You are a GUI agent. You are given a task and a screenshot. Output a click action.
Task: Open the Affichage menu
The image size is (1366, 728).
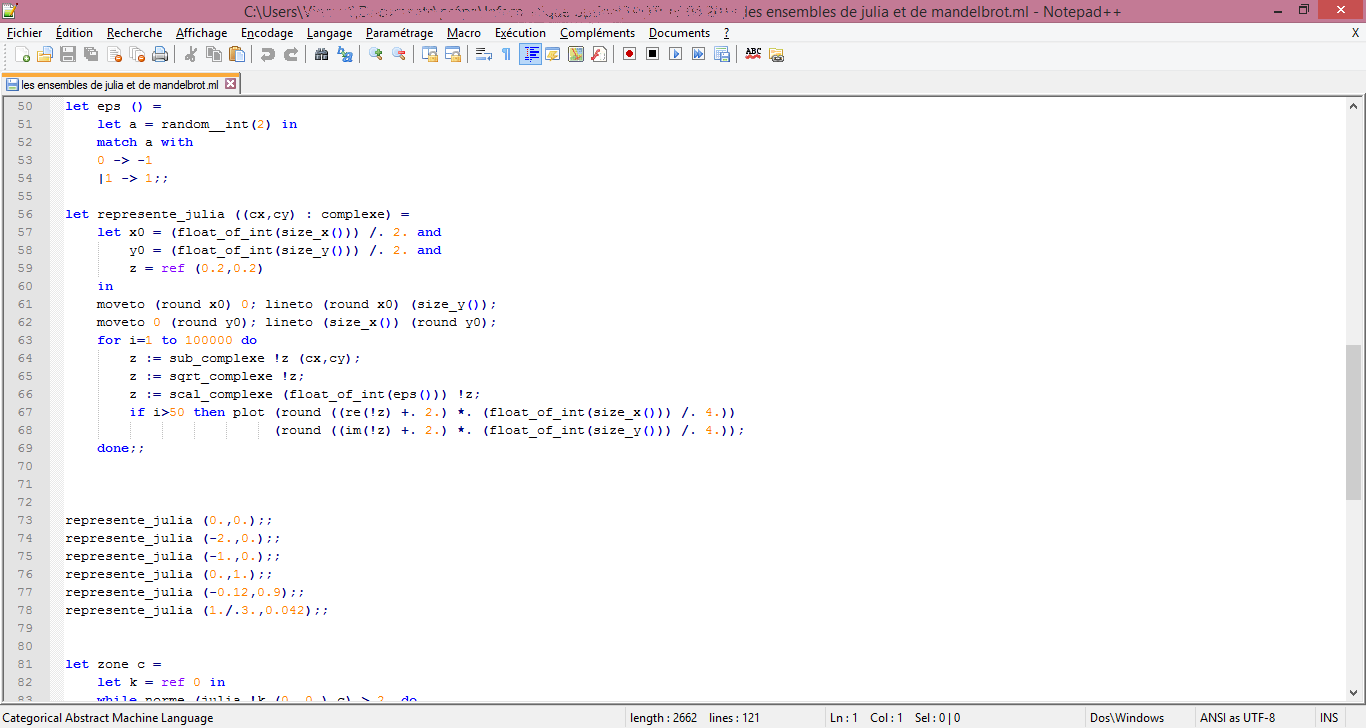pyautogui.click(x=202, y=33)
